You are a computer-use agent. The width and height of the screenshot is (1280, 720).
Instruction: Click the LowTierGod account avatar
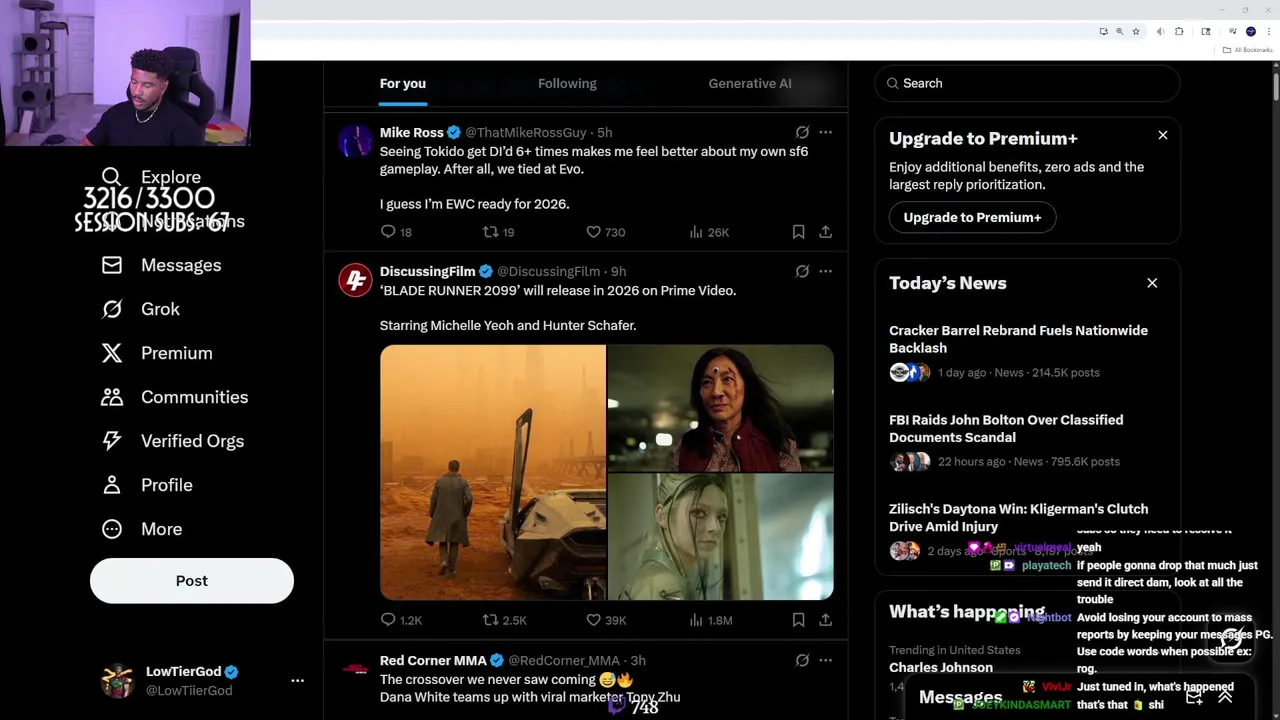click(x=118, y=680)
